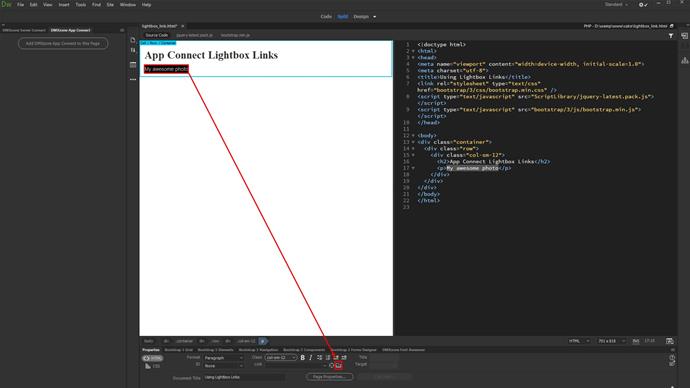Click the left panel options menu icon
The image size is (690, 388).
122,30
